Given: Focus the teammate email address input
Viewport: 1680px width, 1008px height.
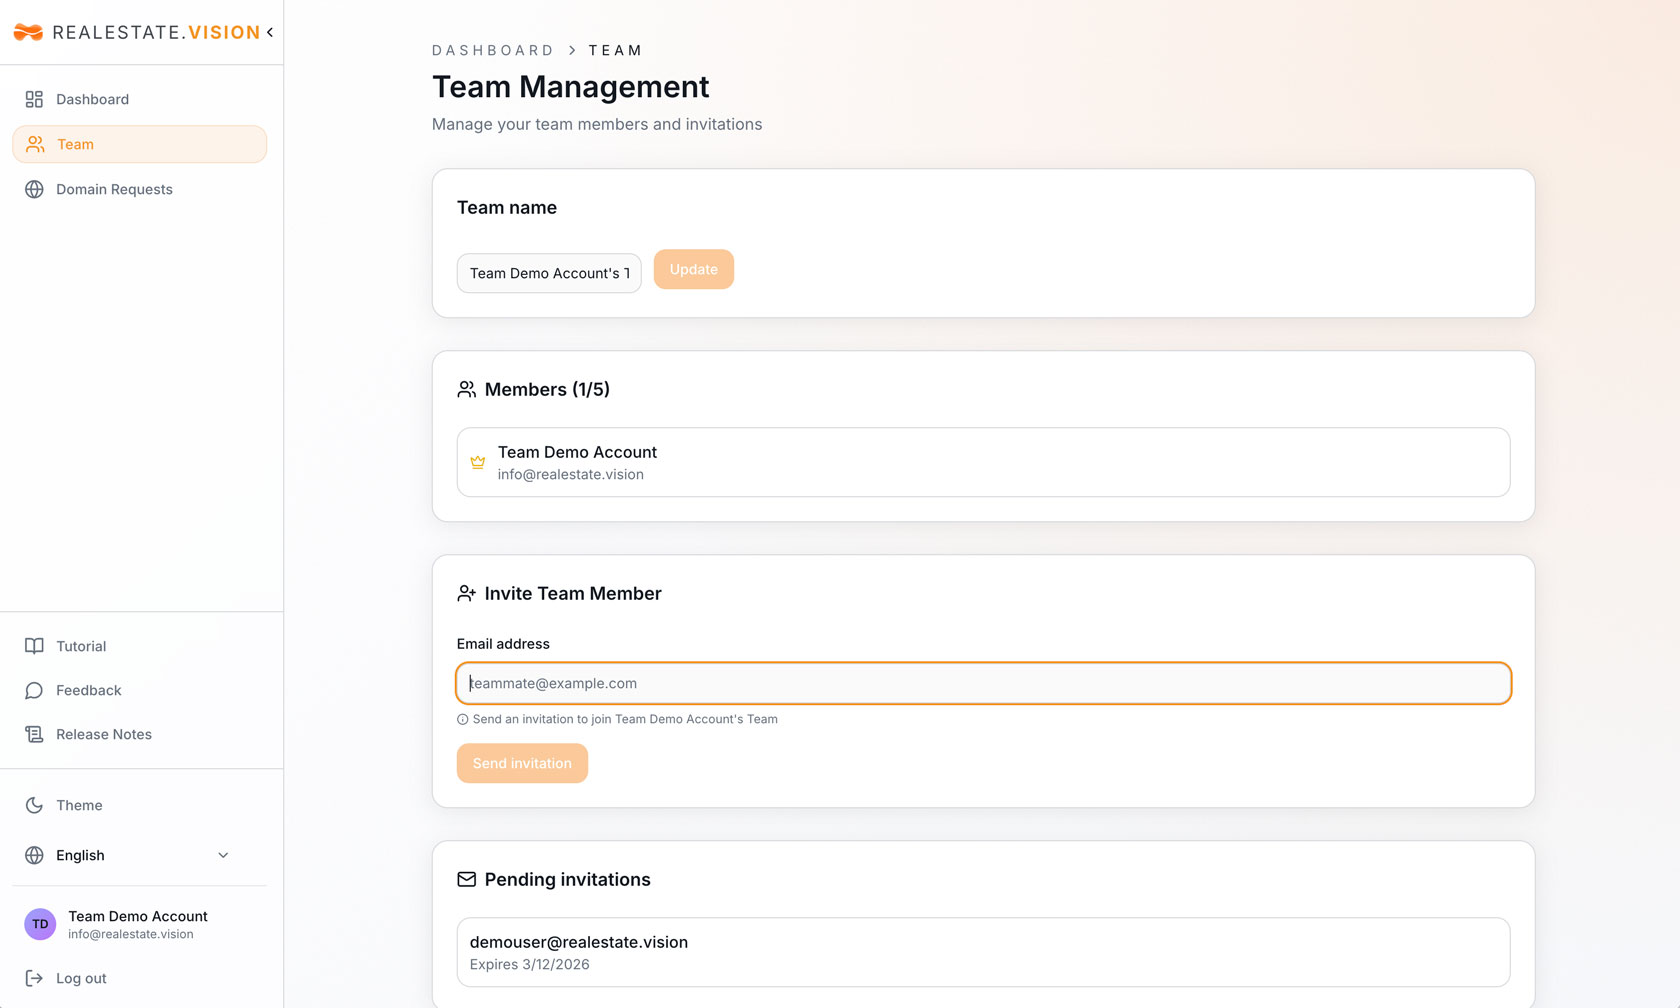Looking at the screenshot, I should [x=984, y=683].
